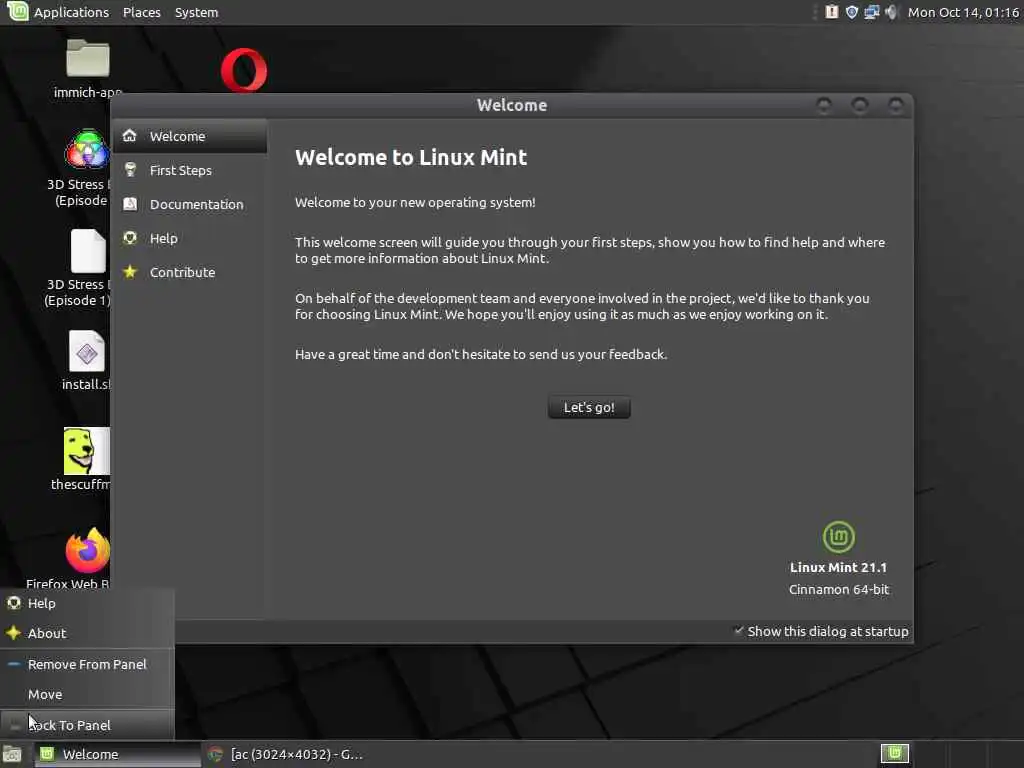
Task: Launch the Opera browser desktop icon
Action: click(x=244, y=70)
